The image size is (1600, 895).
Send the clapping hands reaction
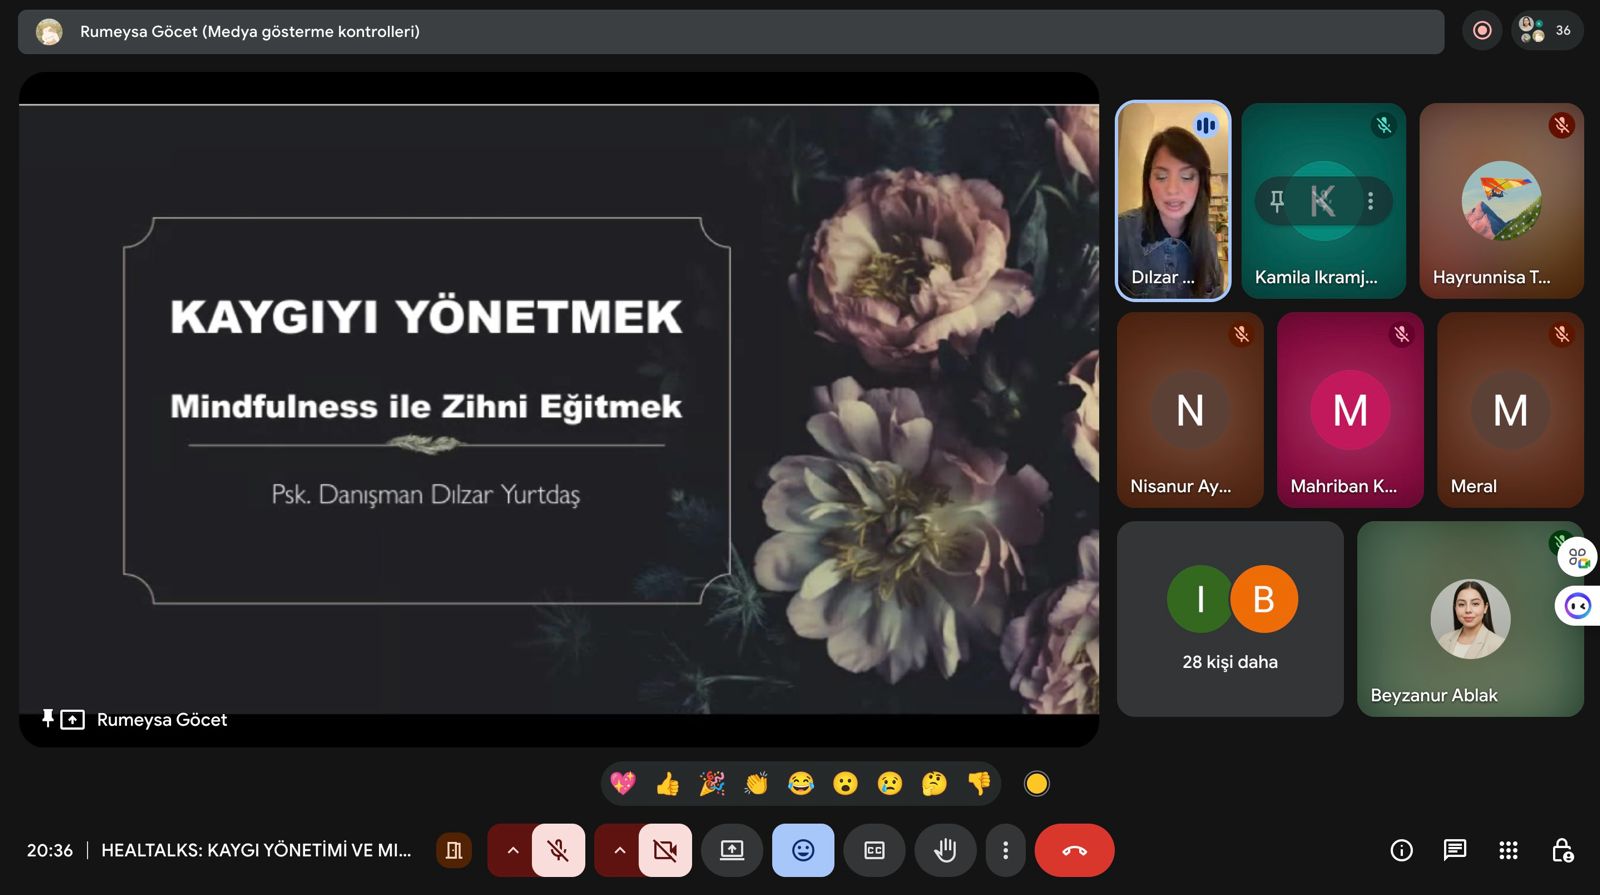[756, 784]
